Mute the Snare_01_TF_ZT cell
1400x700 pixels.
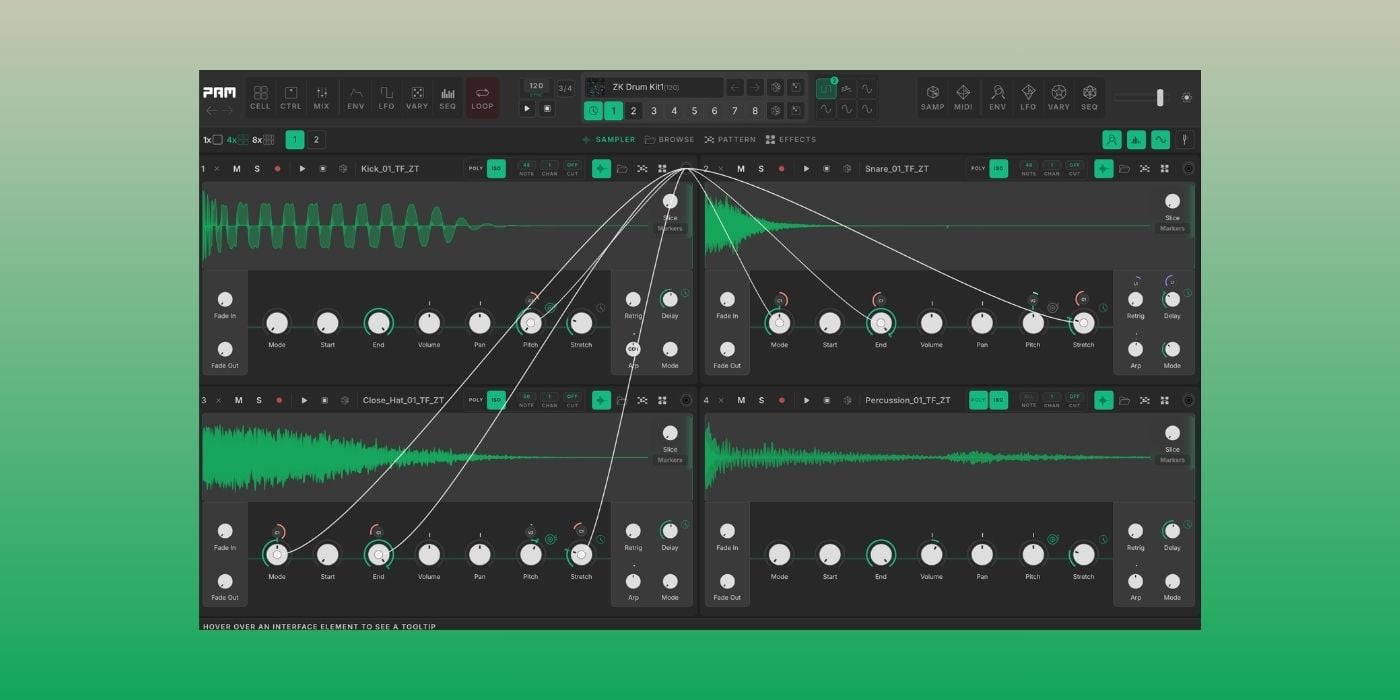741,169
